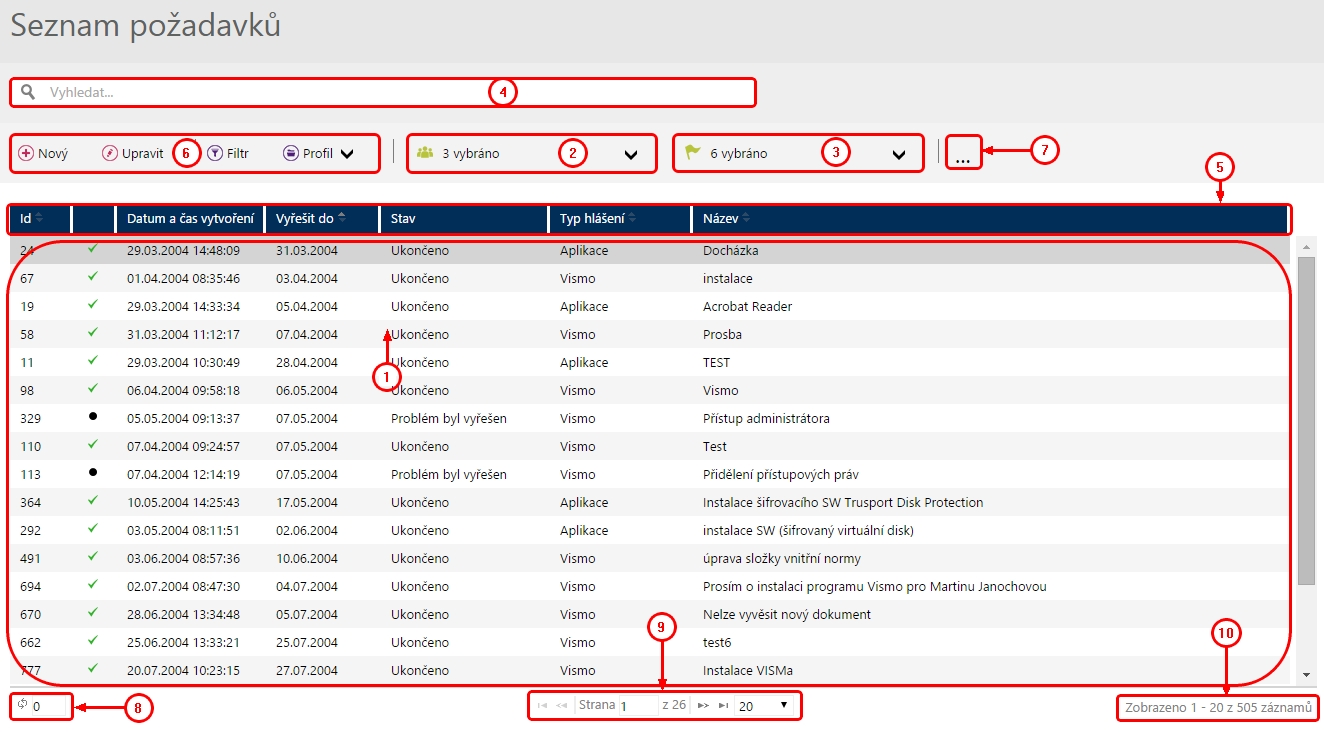Screen dimensions: 1324x732
Task: Select 'Instalace šifrovacího SW Trusport Disk Protection'
Action: 843,502
